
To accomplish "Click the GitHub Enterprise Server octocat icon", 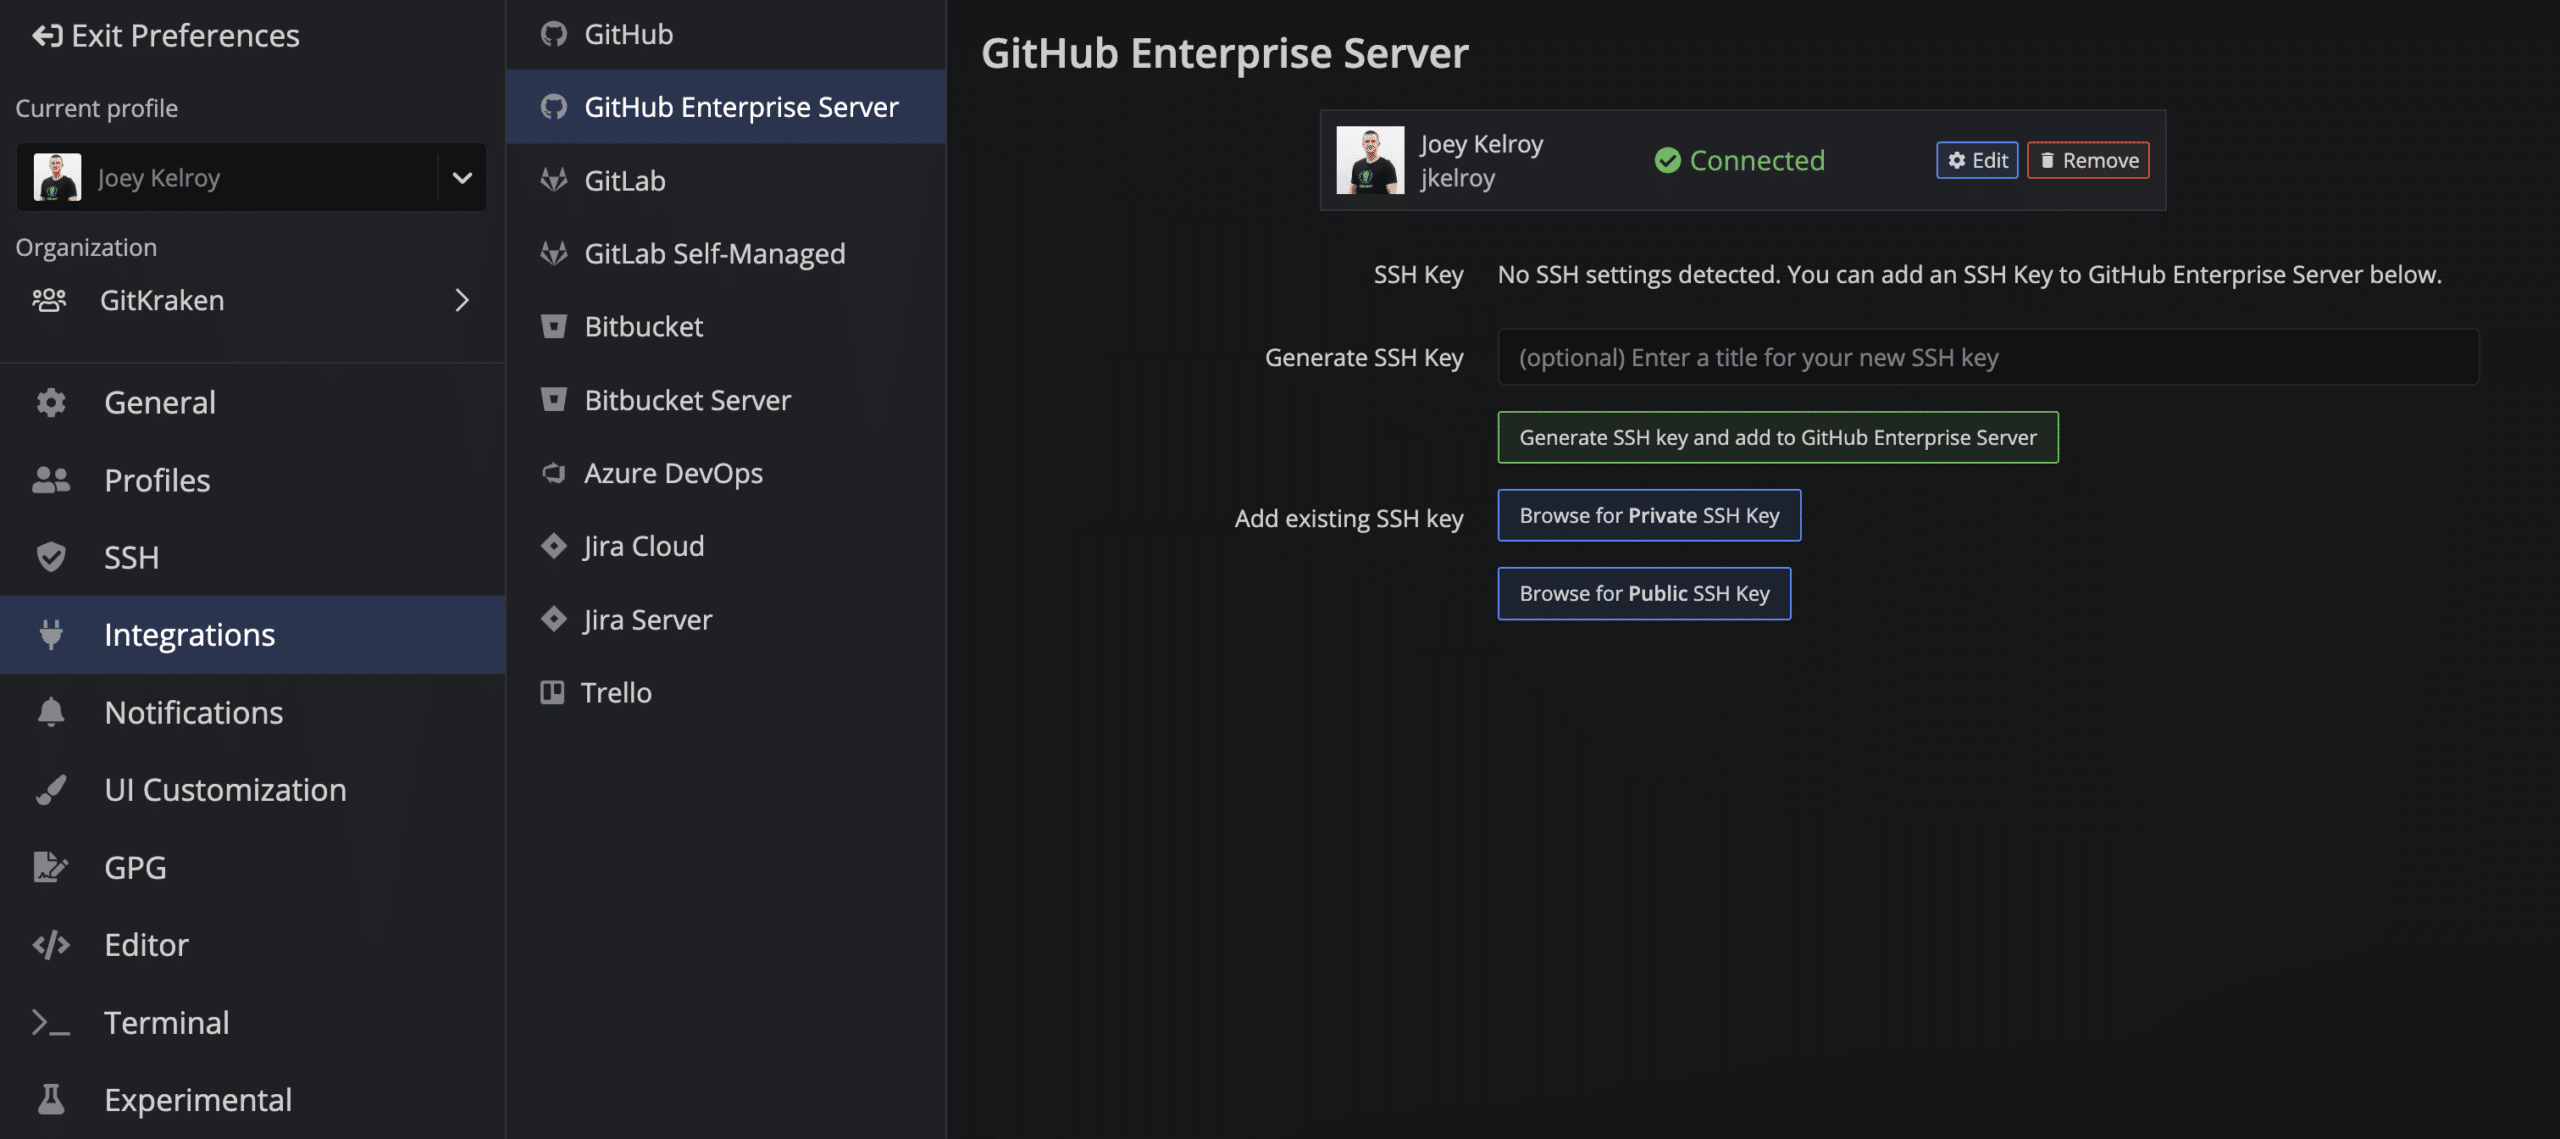I will coord(553,107).
